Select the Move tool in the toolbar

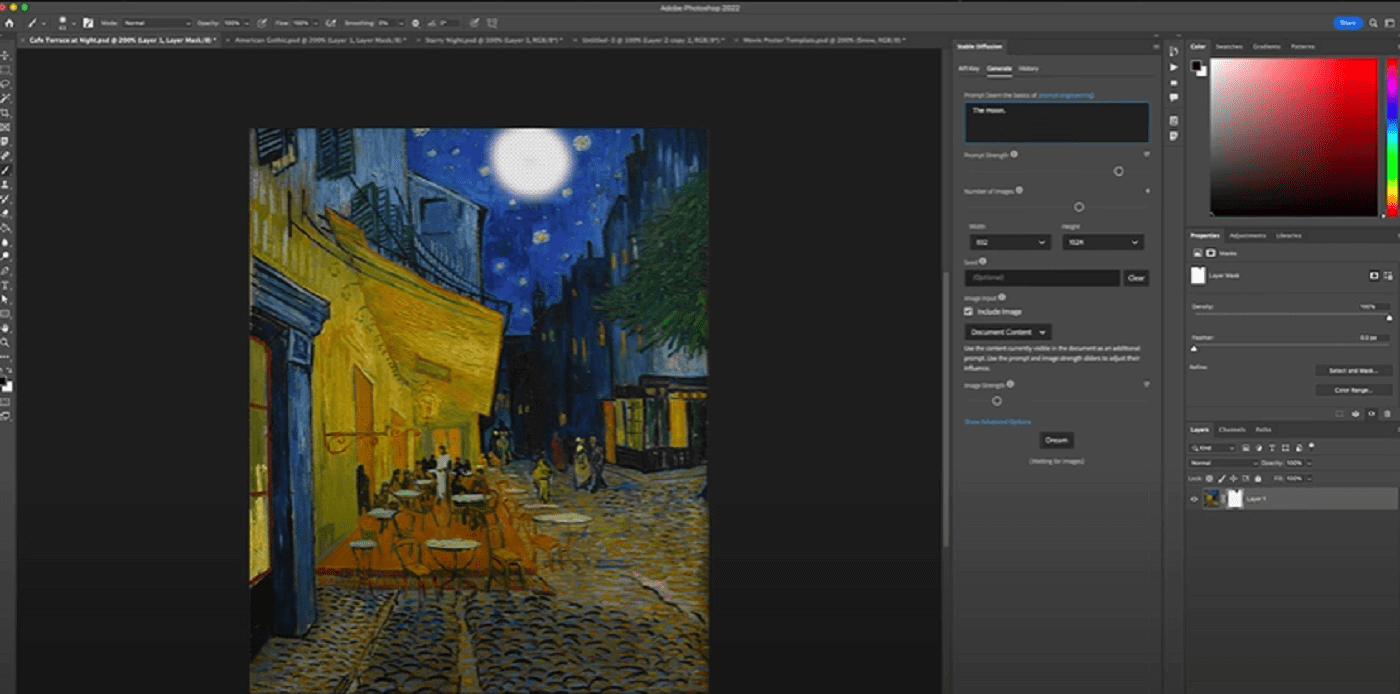click(x=6, y=55)
